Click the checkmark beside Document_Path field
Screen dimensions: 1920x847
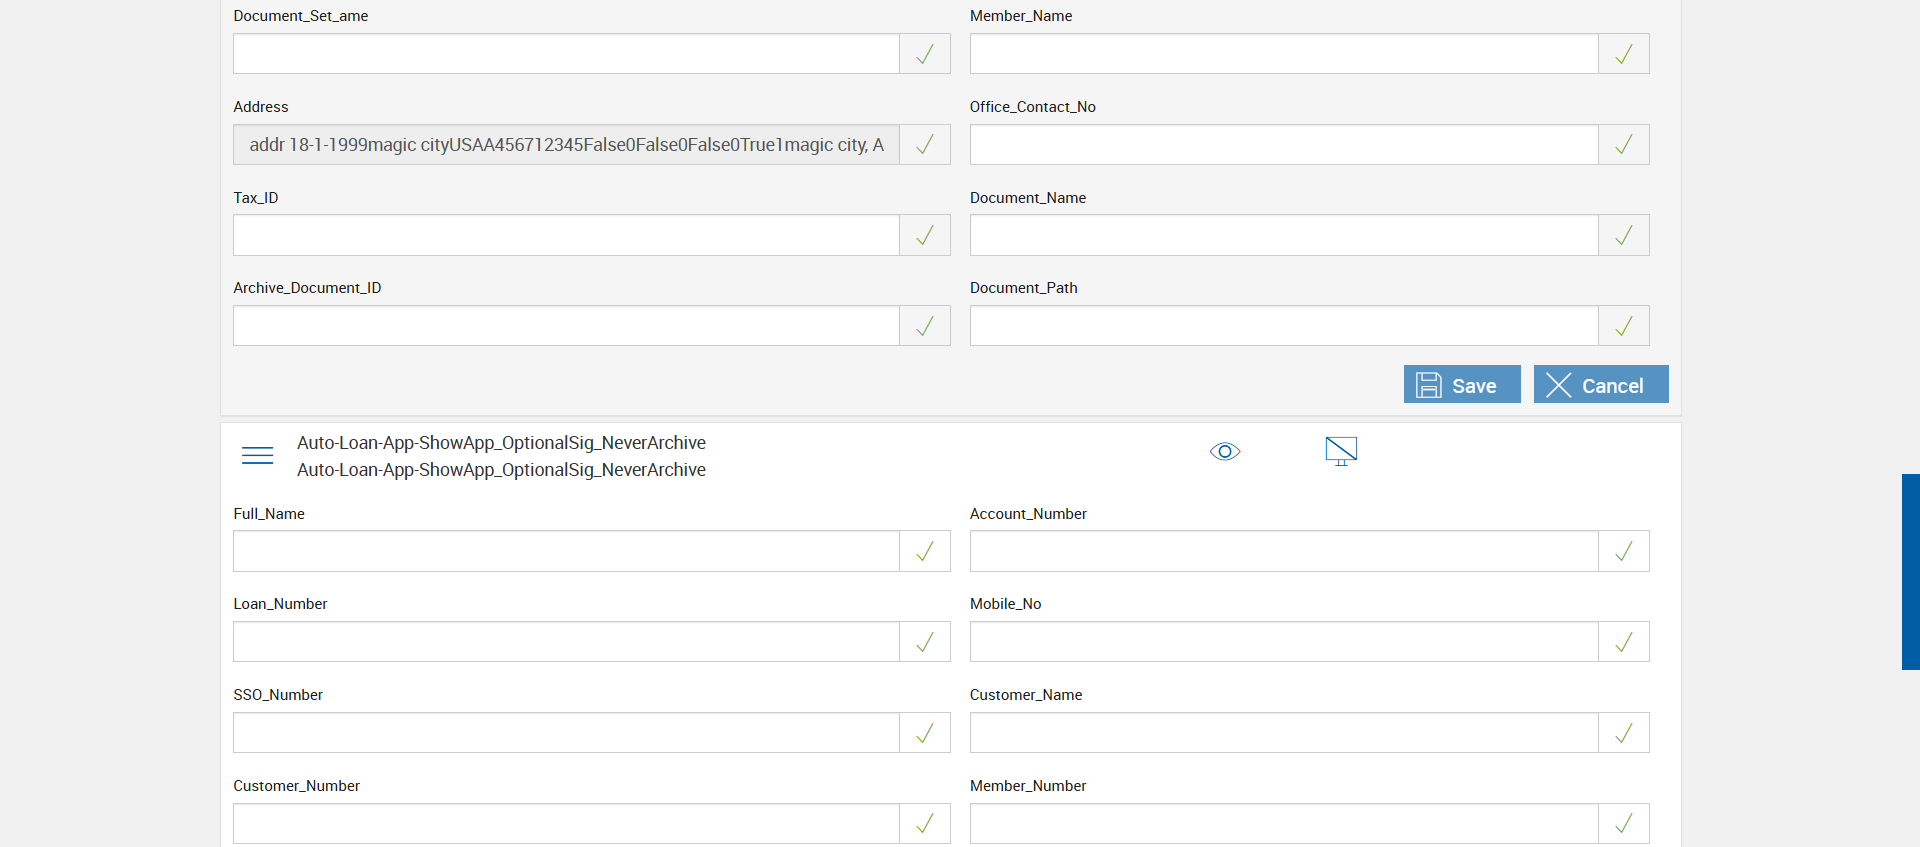[x=1623, y=326]
